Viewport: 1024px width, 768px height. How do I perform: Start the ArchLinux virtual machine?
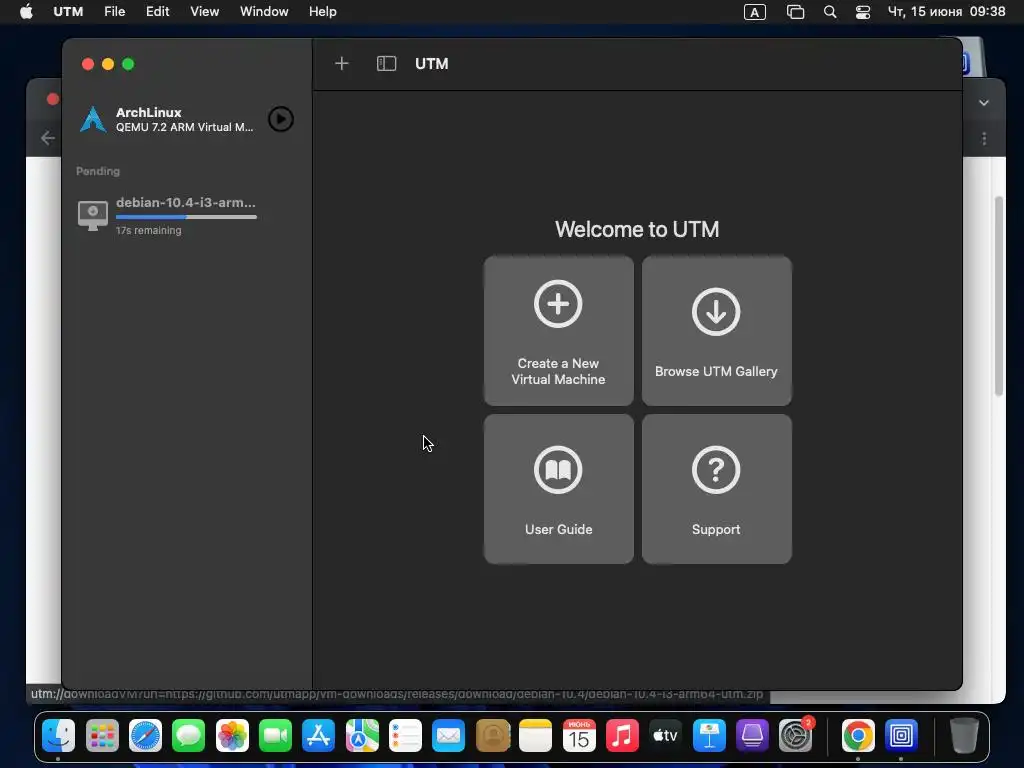pos(281,119)
